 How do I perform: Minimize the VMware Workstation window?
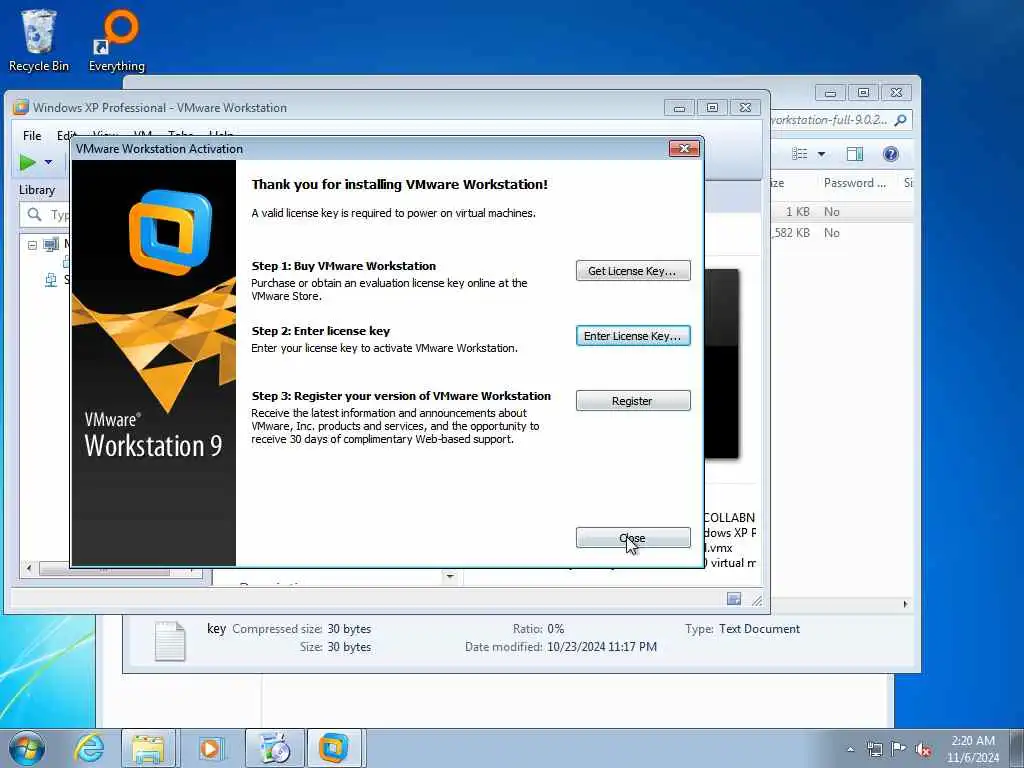680,108
